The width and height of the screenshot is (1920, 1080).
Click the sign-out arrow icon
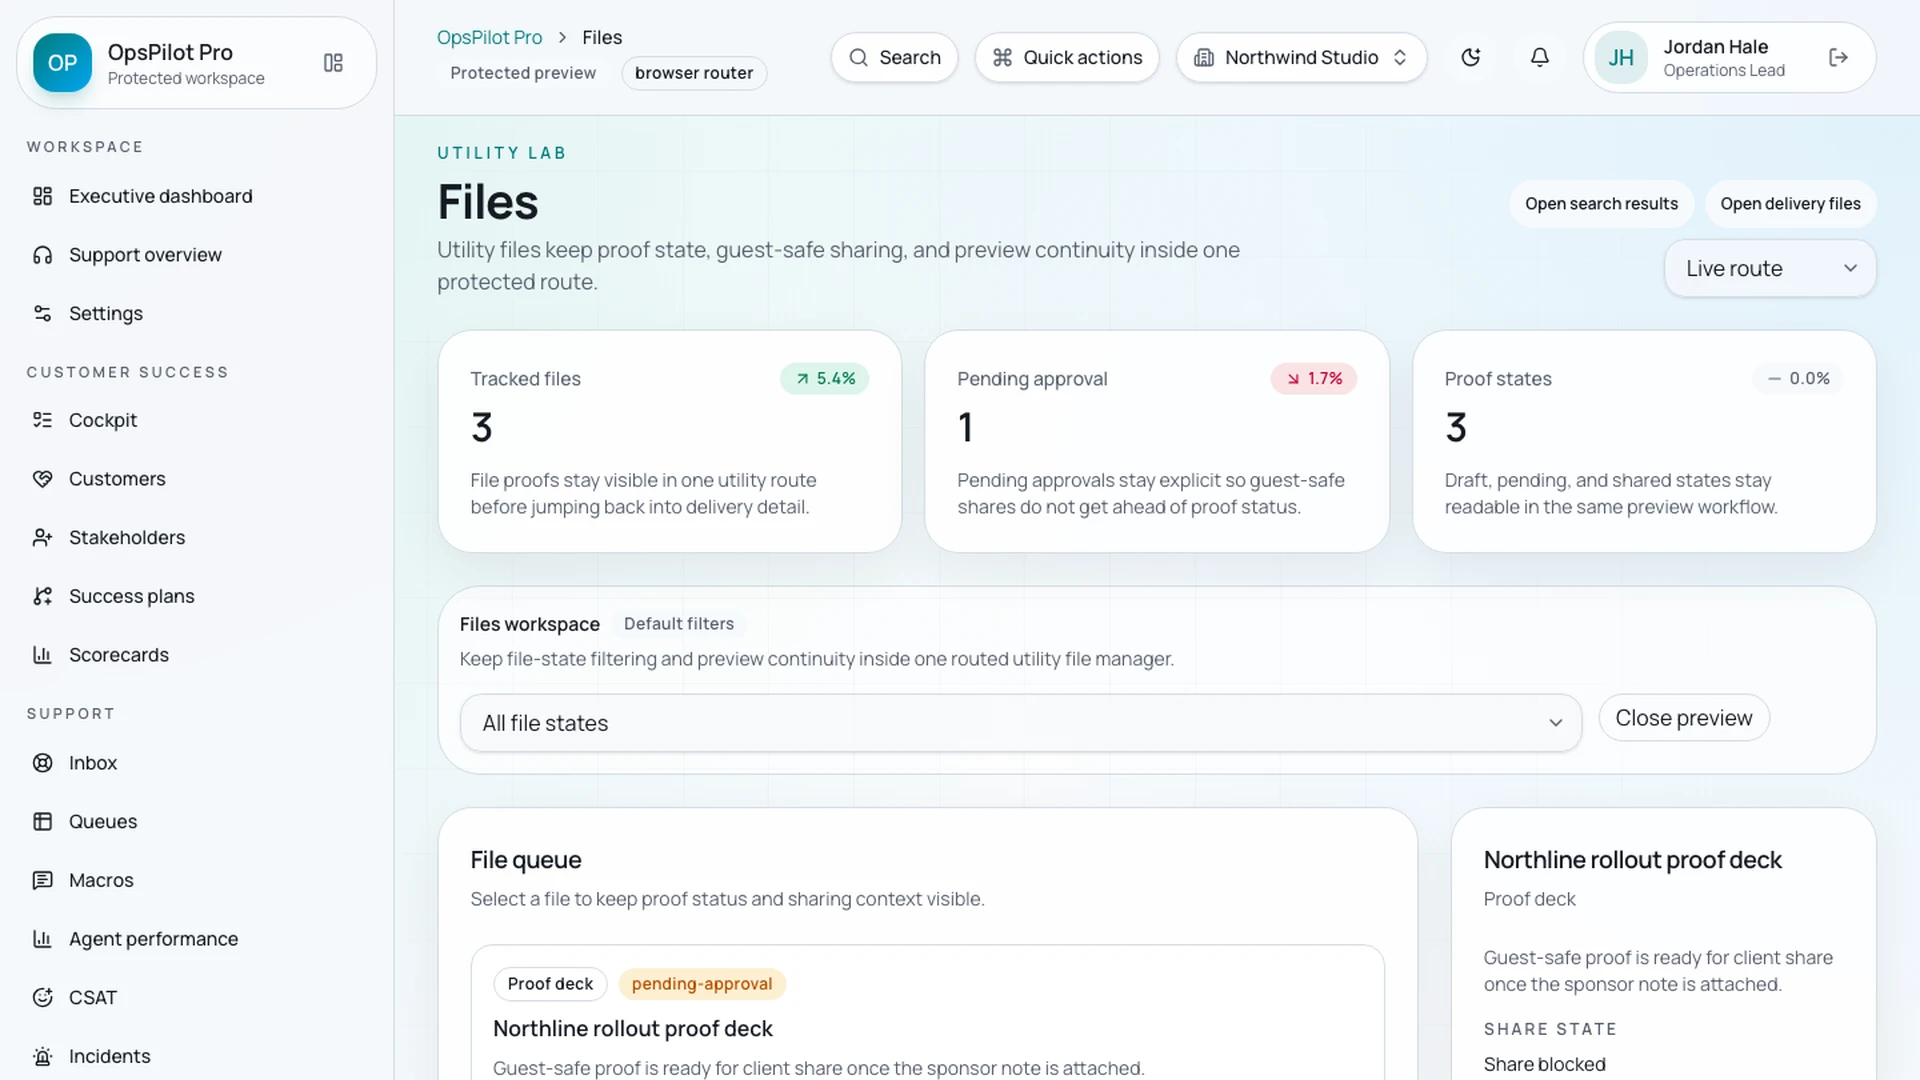click(x=1838, y=58)
